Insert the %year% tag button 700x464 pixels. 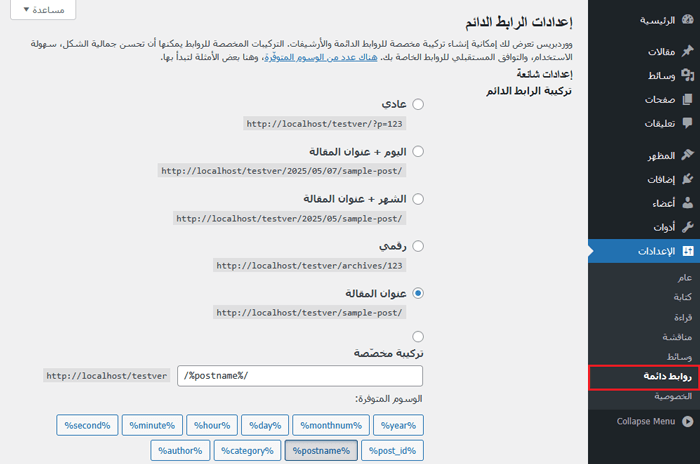click(398, 425)
